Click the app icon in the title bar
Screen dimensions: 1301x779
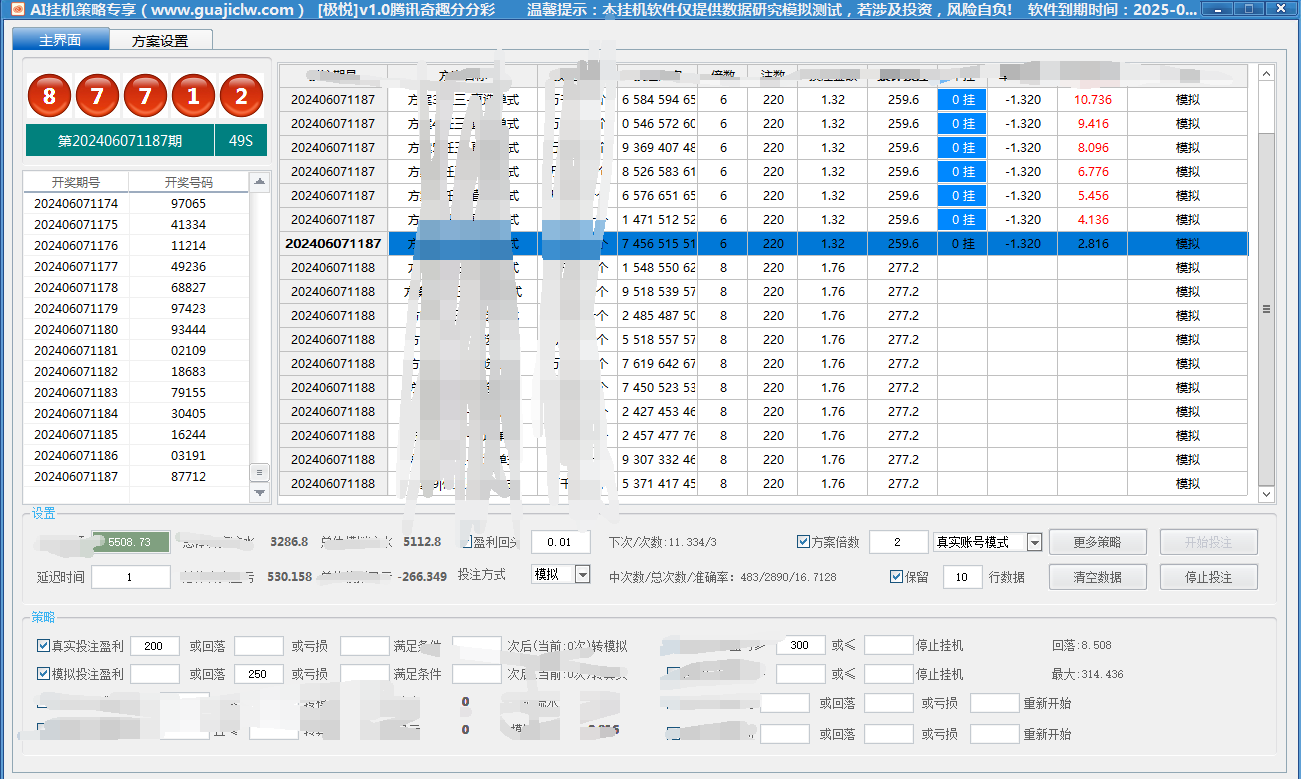16,9
